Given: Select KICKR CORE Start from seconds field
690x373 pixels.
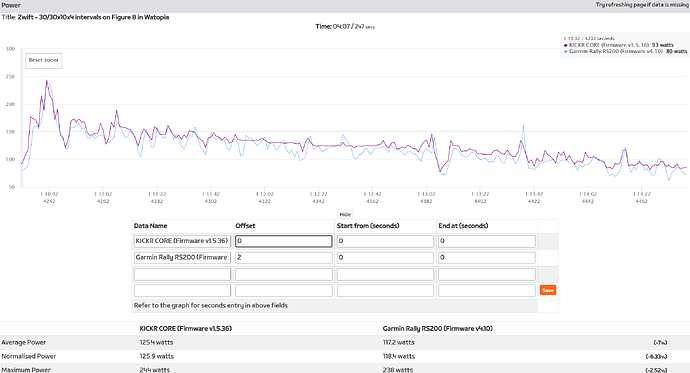Looking at the screenshot, I should [x=385, y=241].
